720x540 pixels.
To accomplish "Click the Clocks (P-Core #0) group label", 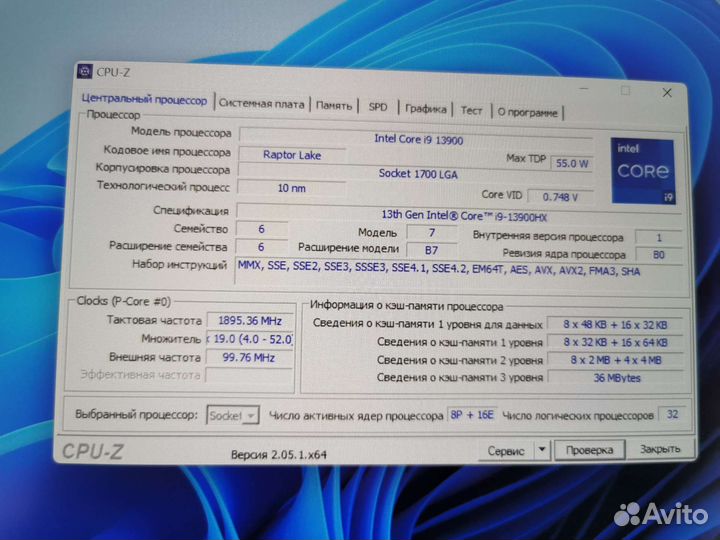I will tap(124, 301).
